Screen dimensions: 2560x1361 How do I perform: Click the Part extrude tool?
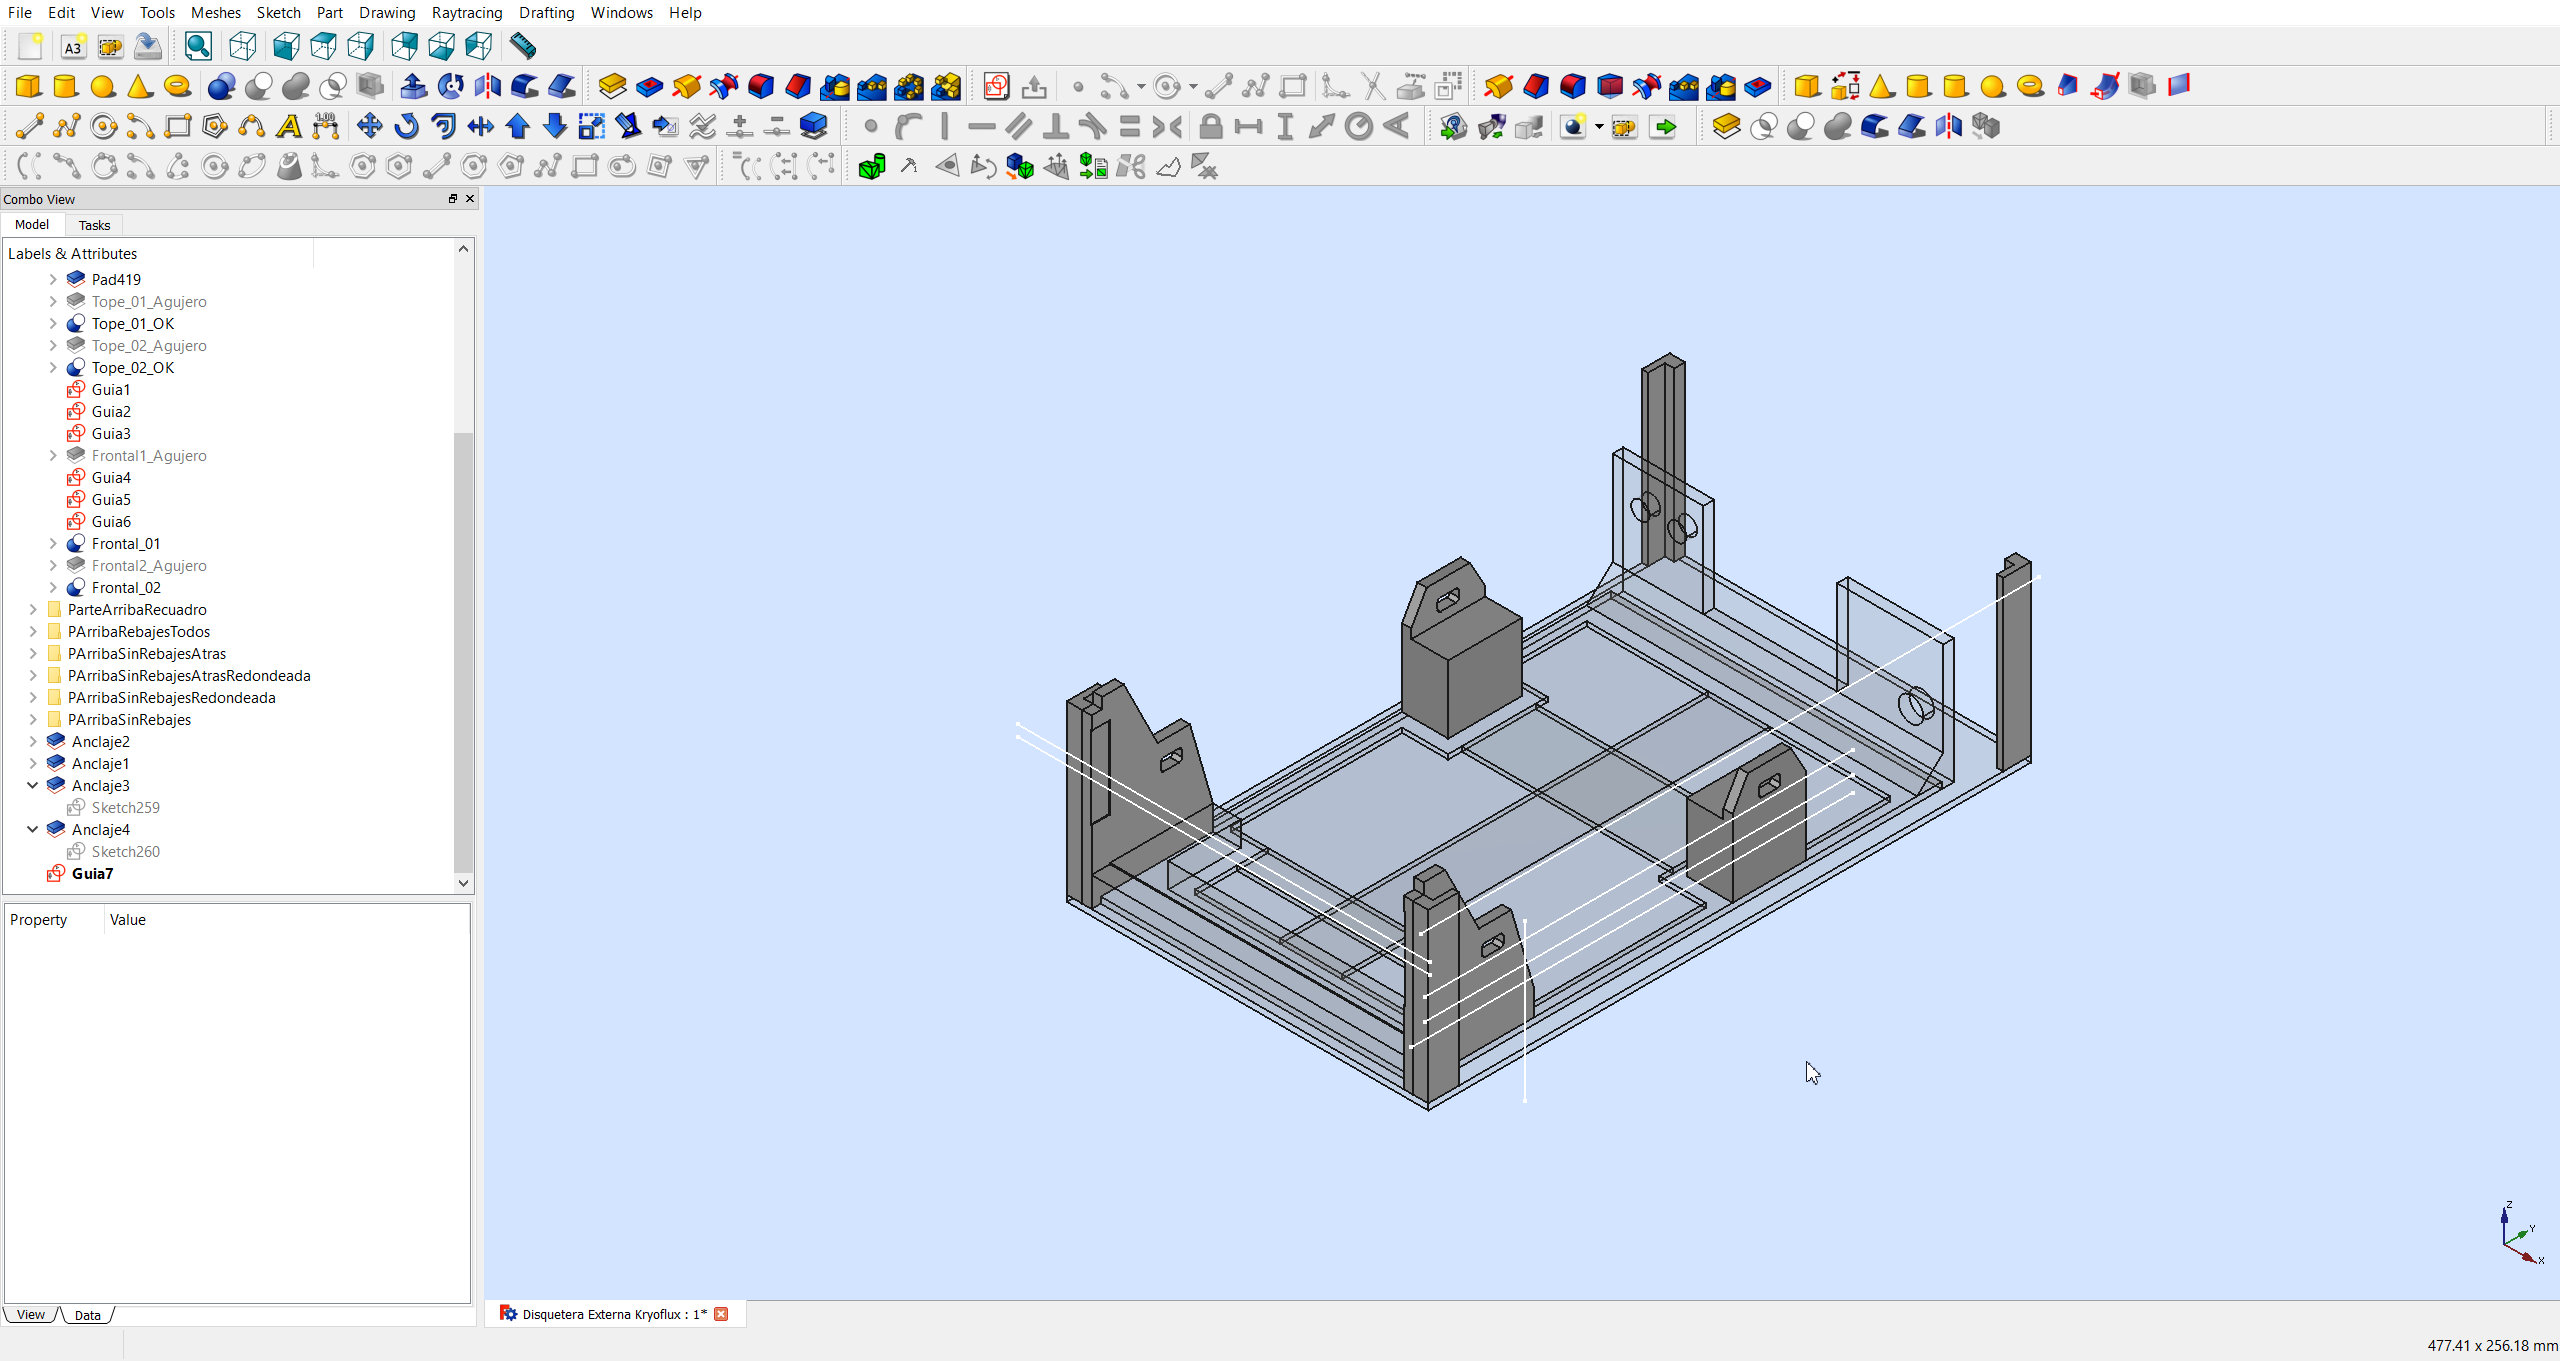tap(413, 86)
